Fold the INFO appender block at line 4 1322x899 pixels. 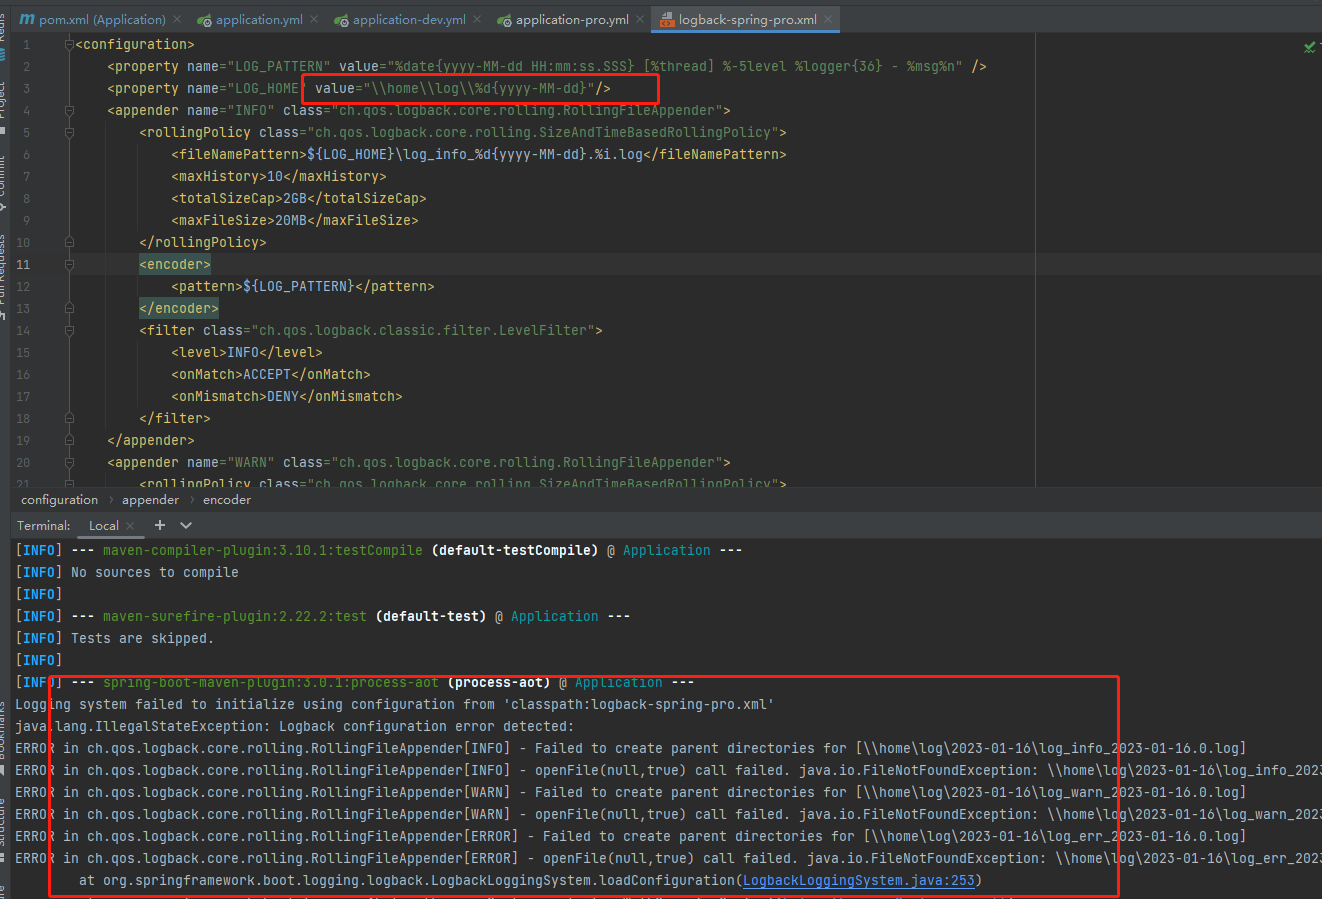point(69,110)
